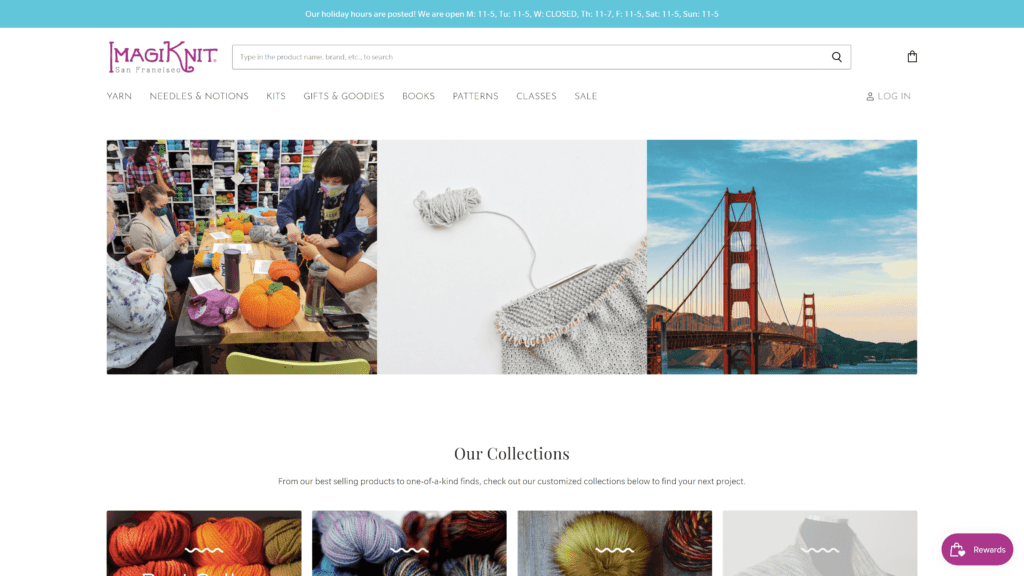Open the Rewards bag icon button
Screen dimensions: 1024x576
pyautogui.click(x=957, y=550)
